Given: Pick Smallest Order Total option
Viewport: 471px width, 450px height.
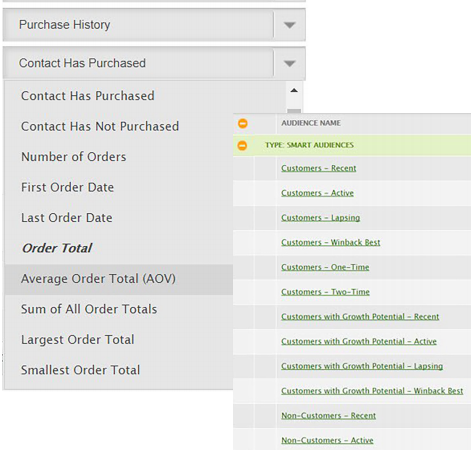Looking at the screenshot, I should click(x=80, y=370).
